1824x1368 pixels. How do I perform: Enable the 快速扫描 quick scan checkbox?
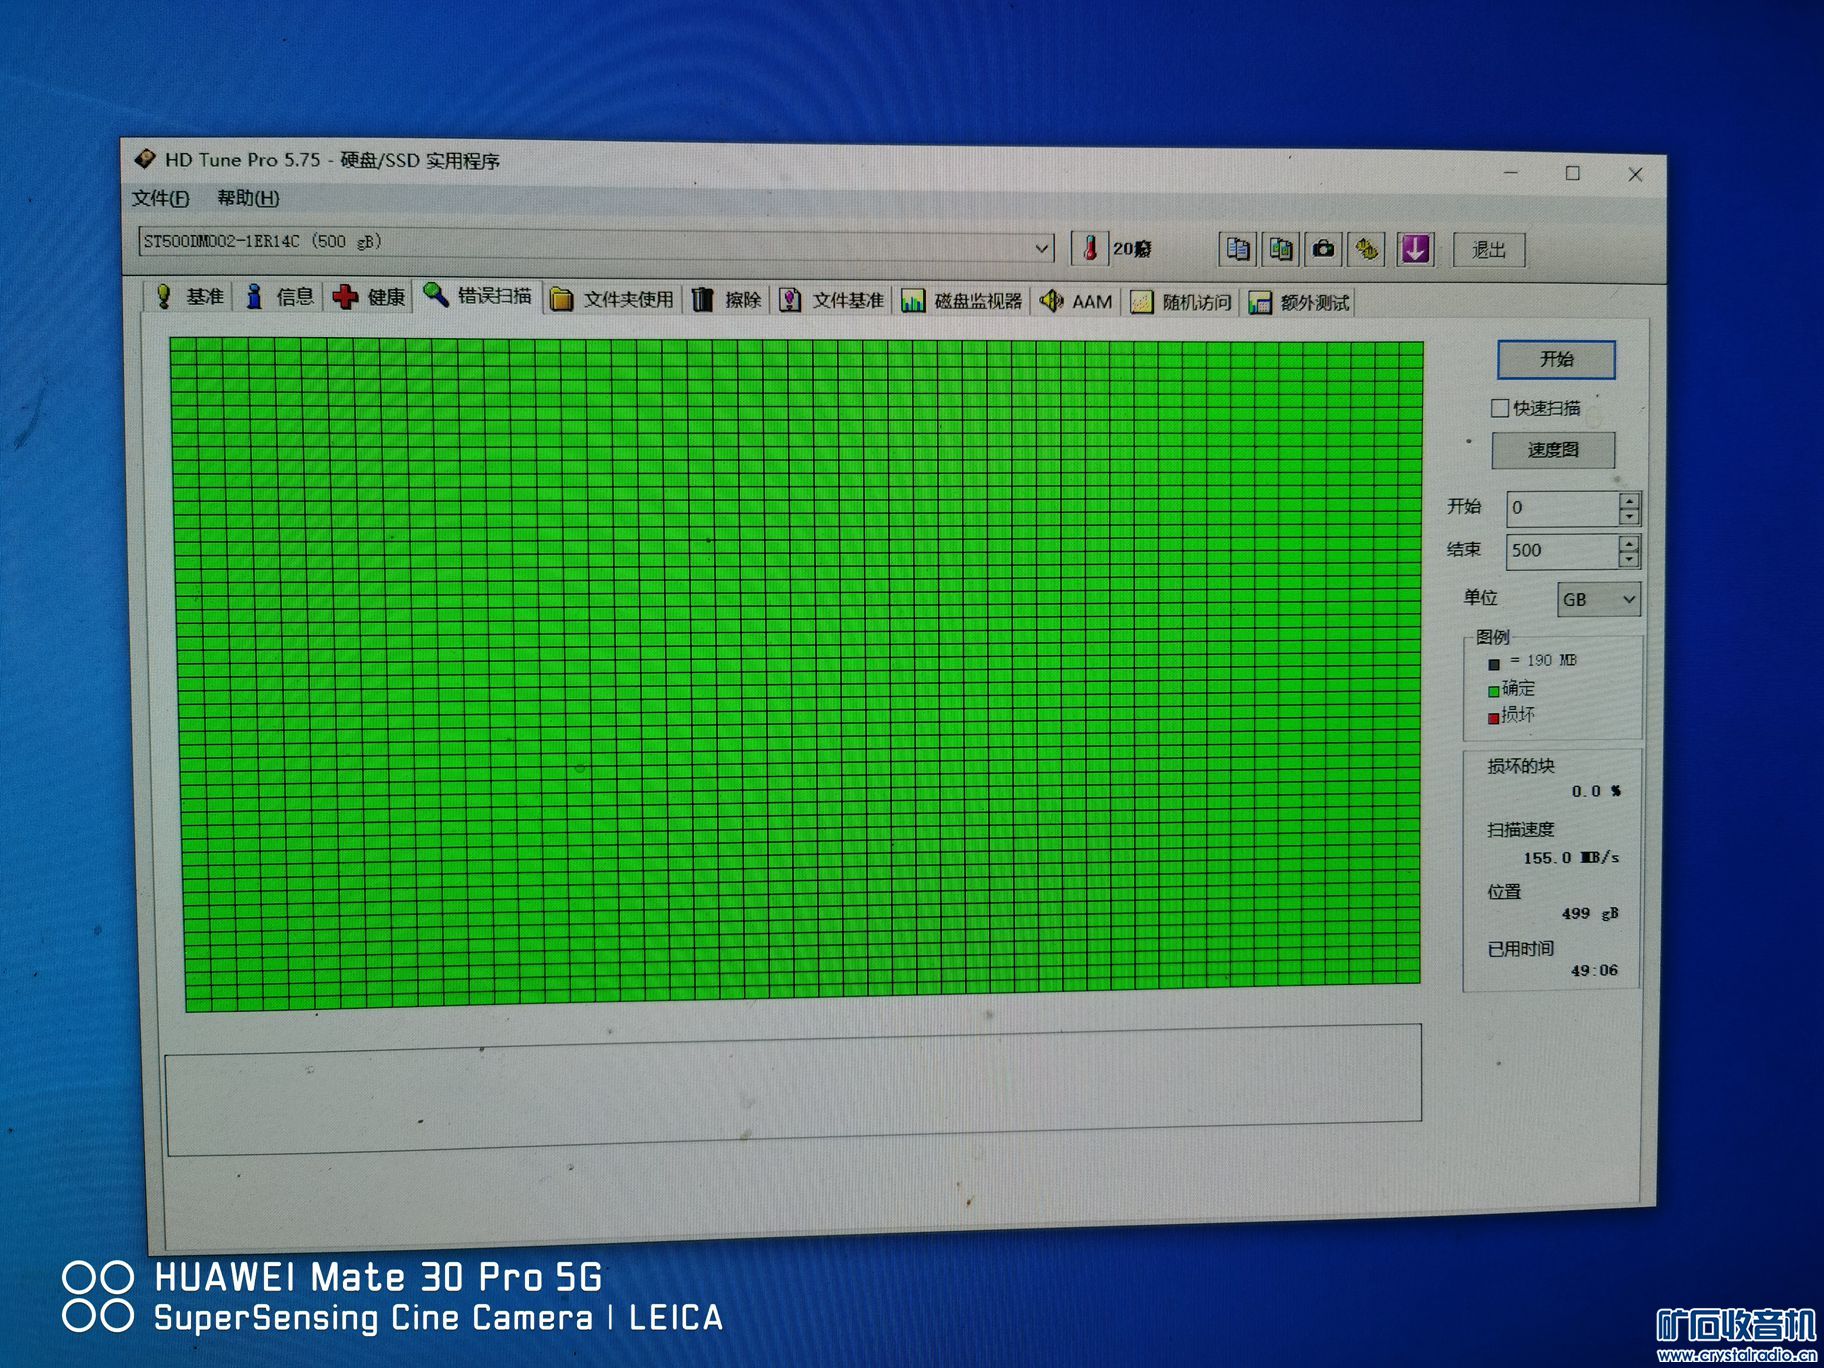coord(1499,408)
